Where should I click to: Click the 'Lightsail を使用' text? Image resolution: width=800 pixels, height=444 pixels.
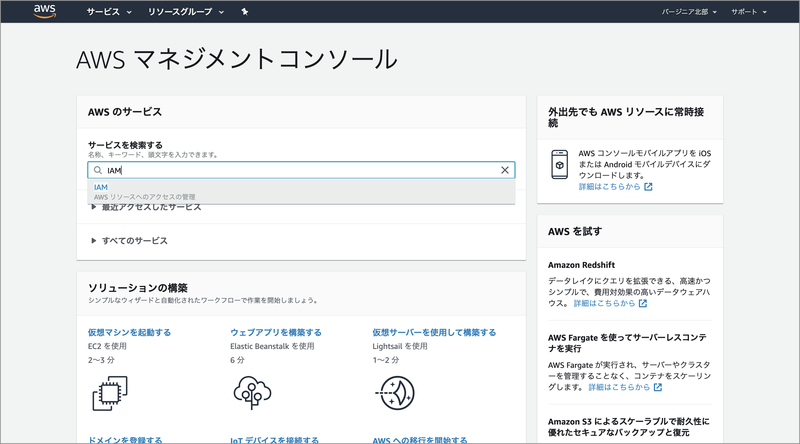tap(400, 346)
